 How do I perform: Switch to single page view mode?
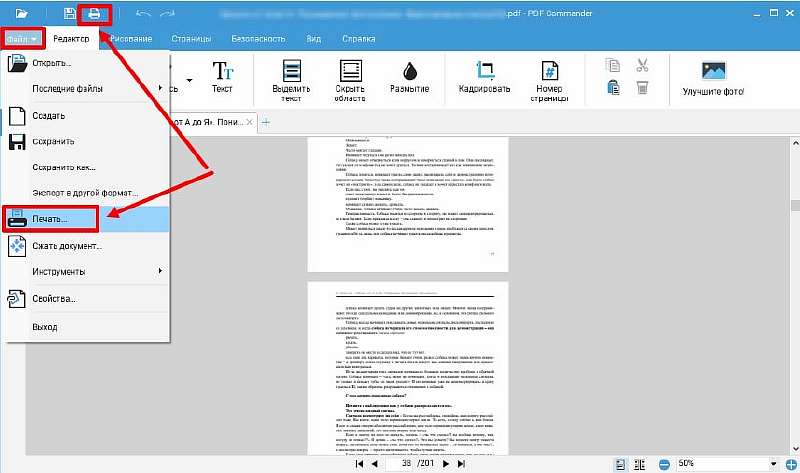coord(620,464)
